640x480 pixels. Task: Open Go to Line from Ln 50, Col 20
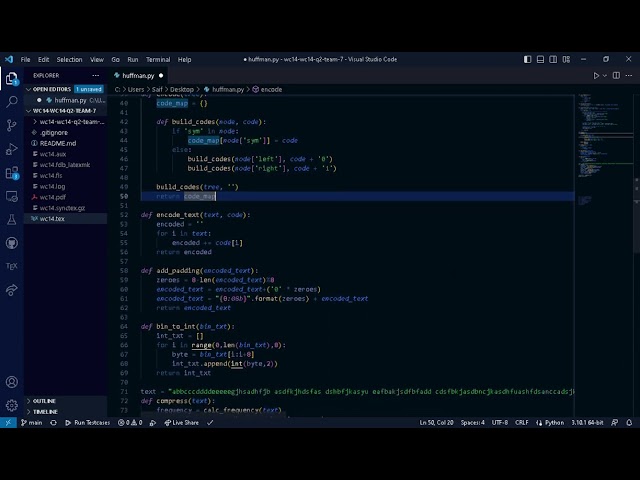[x=436, y=422]
